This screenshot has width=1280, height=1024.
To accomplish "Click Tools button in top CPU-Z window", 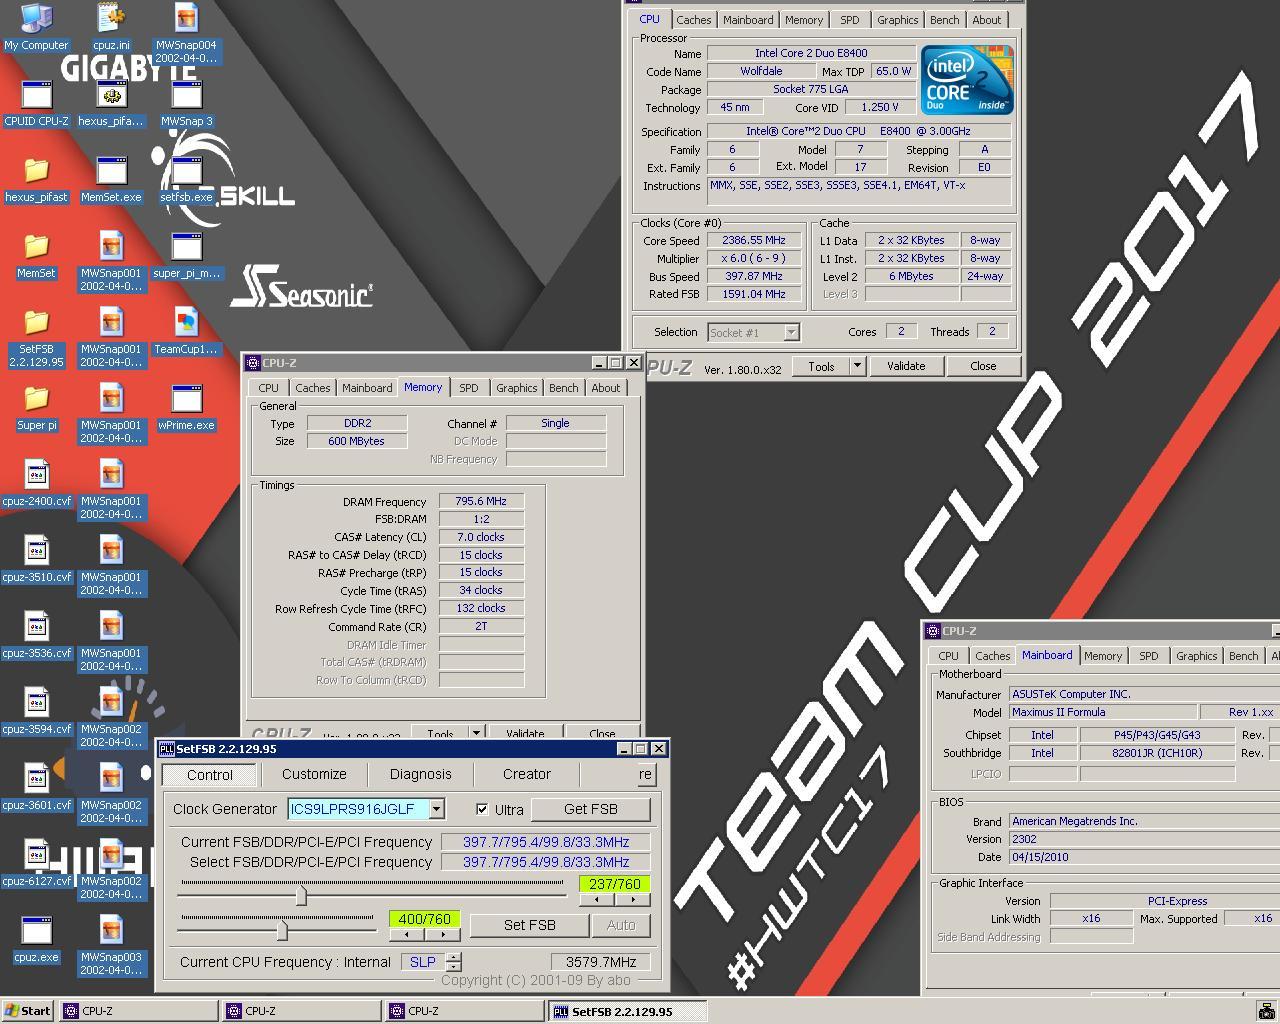I will tap(821, 366).
